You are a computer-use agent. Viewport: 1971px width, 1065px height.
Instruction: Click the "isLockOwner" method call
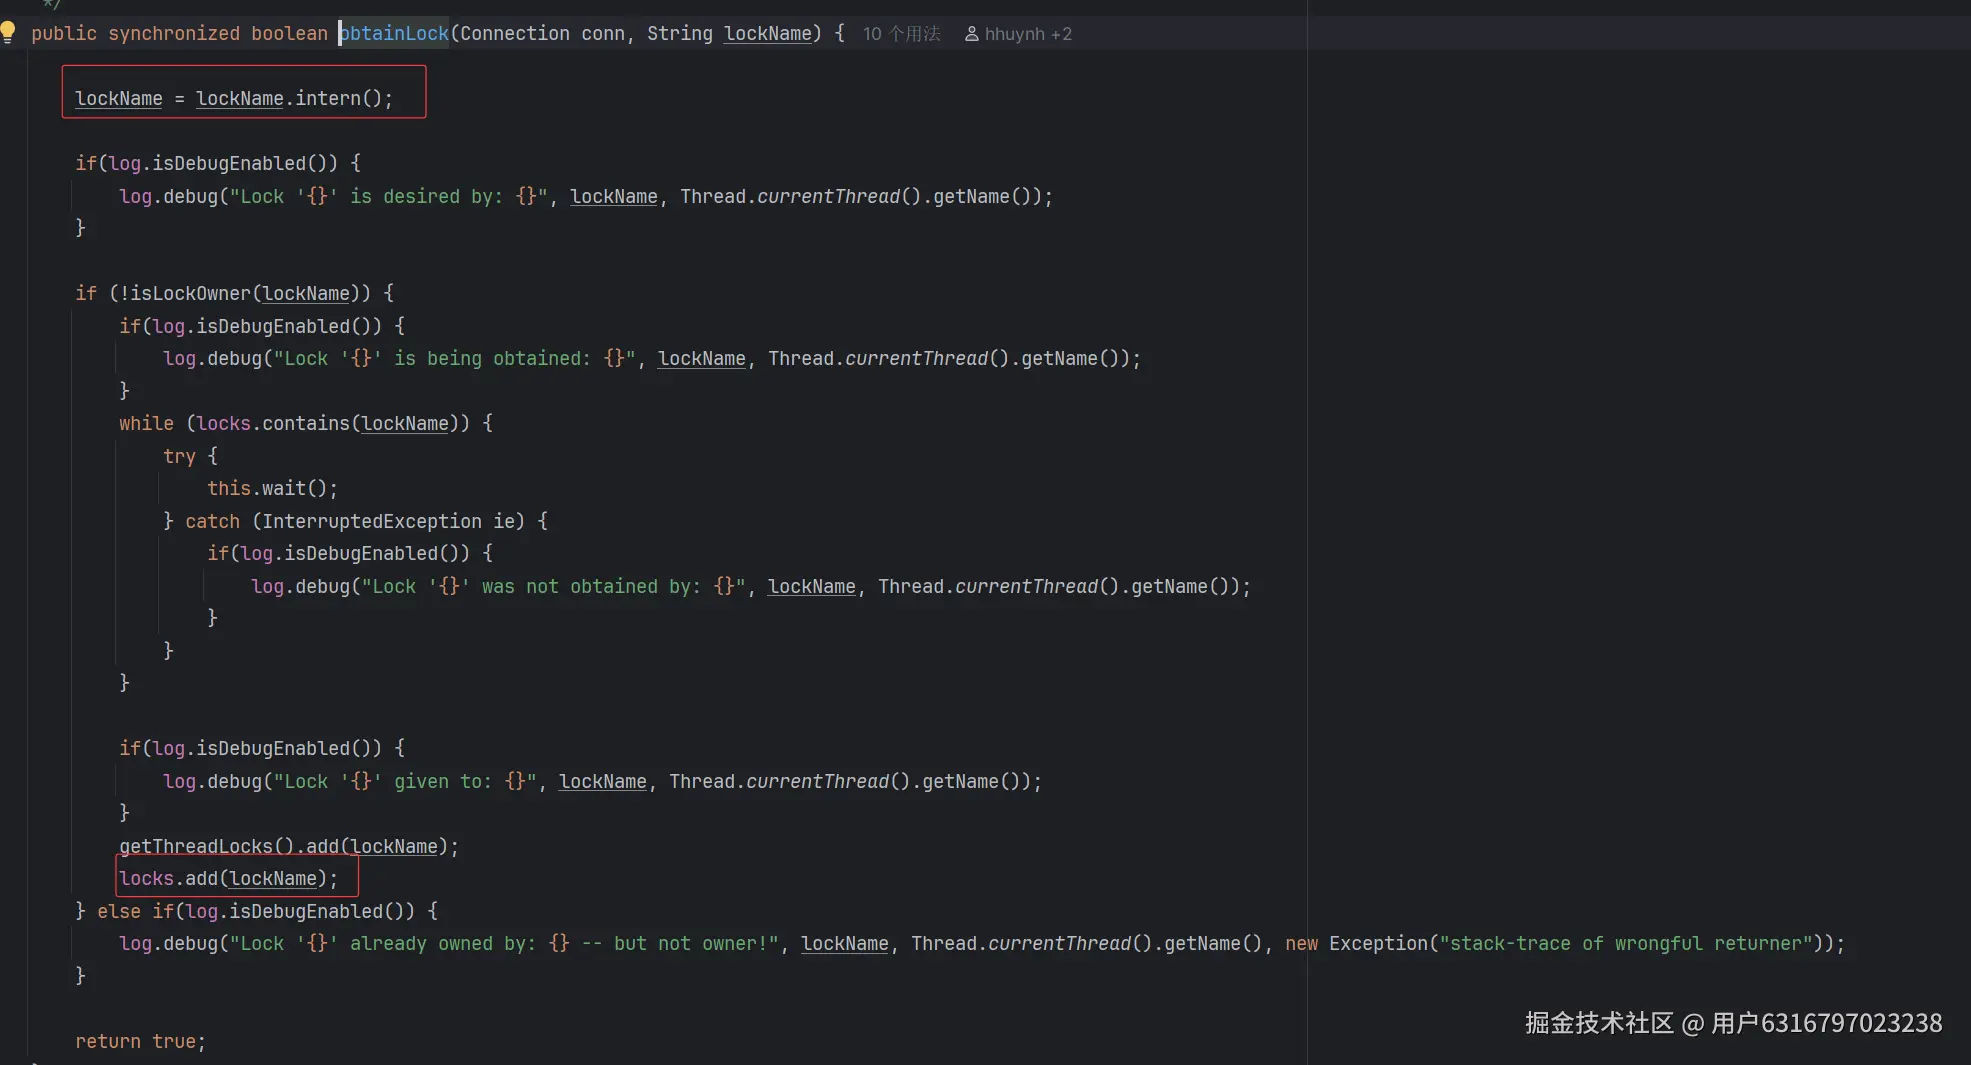click(190, 294)
